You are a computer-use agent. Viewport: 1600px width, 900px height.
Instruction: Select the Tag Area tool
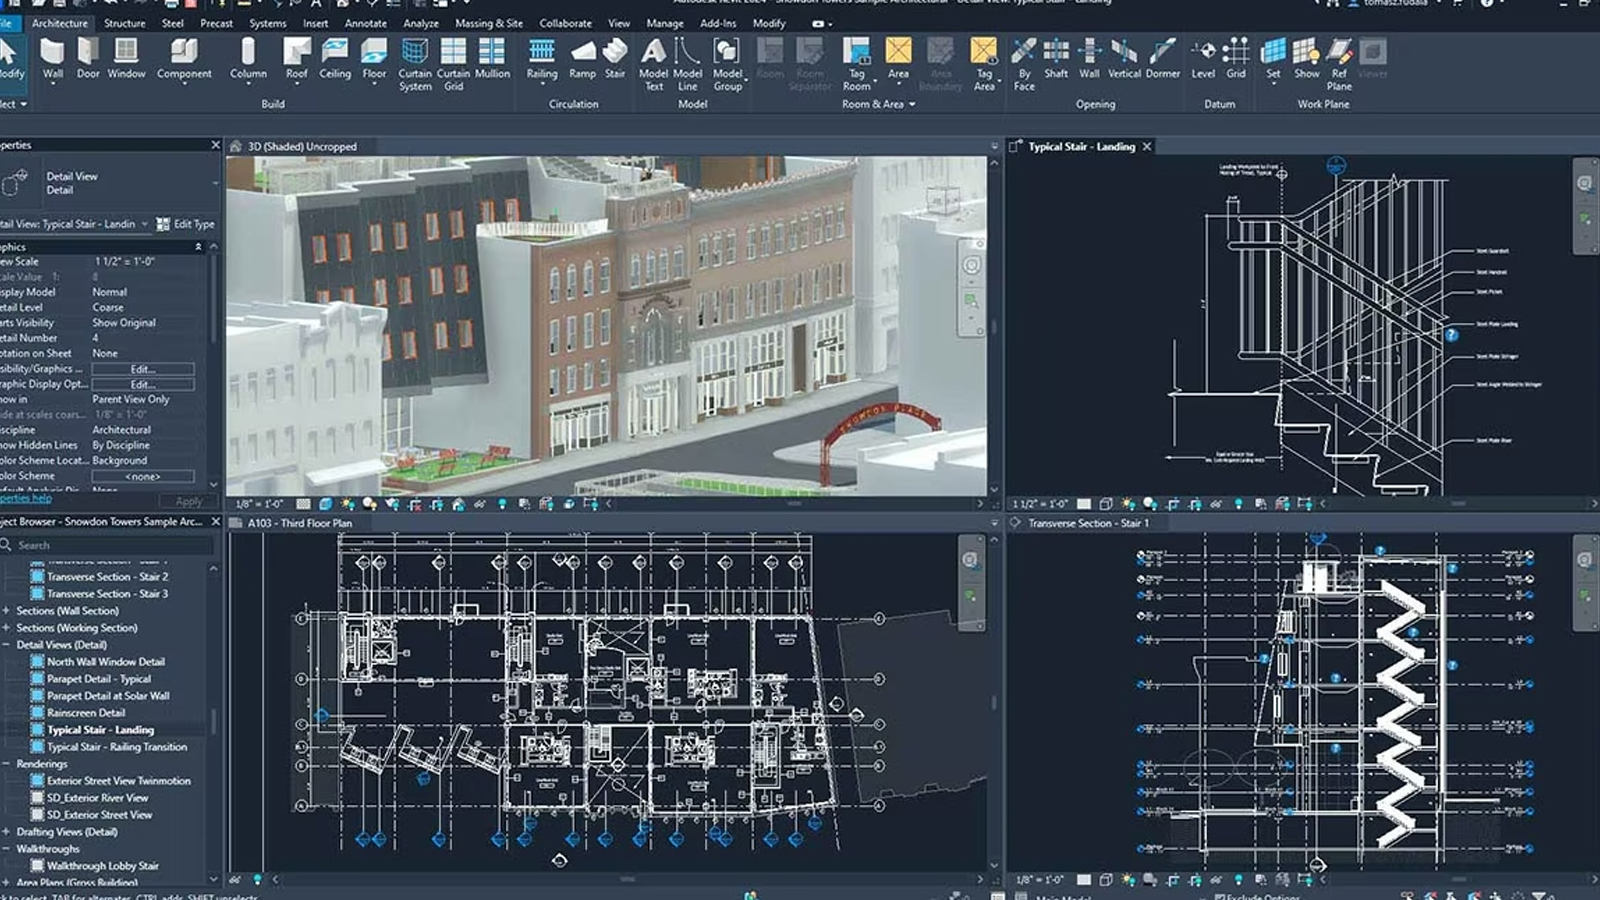click(x=984, y=65)
